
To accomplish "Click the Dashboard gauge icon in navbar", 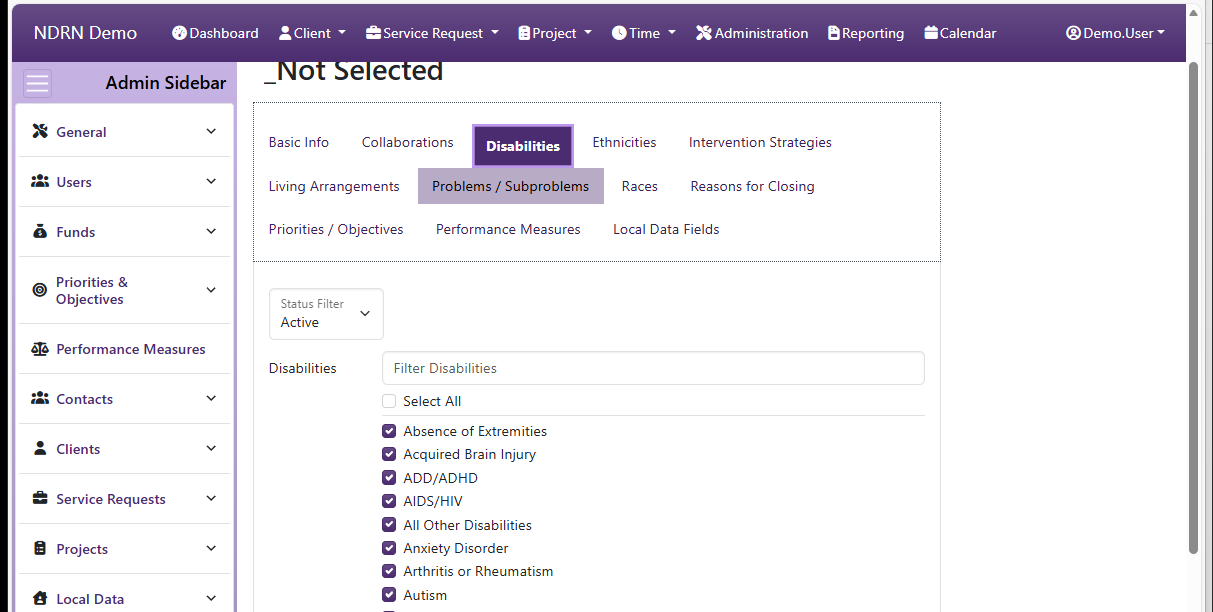I will pyautogui.click(x=179, y=33).
